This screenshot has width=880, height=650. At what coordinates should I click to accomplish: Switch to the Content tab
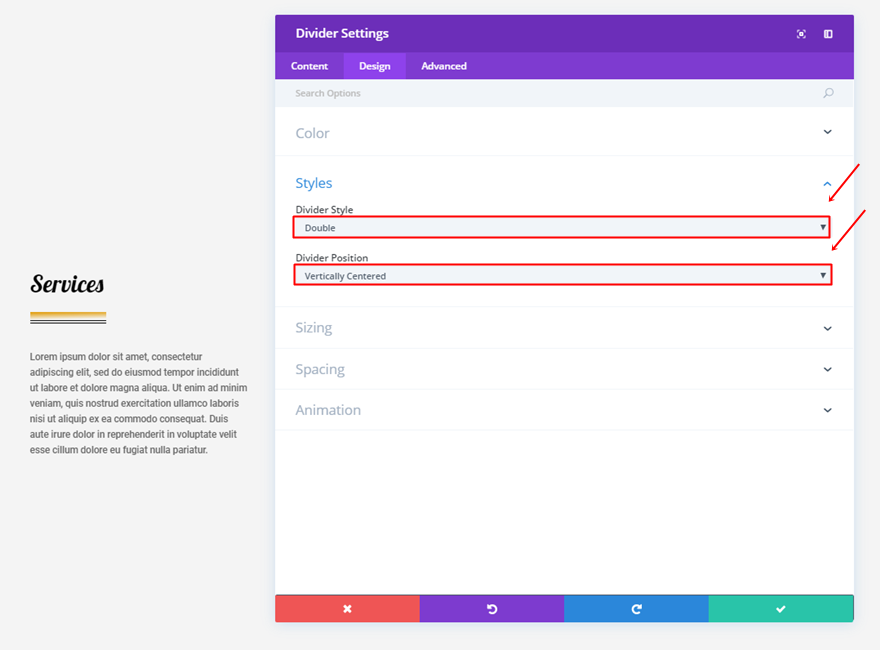(x=309, y=66)
